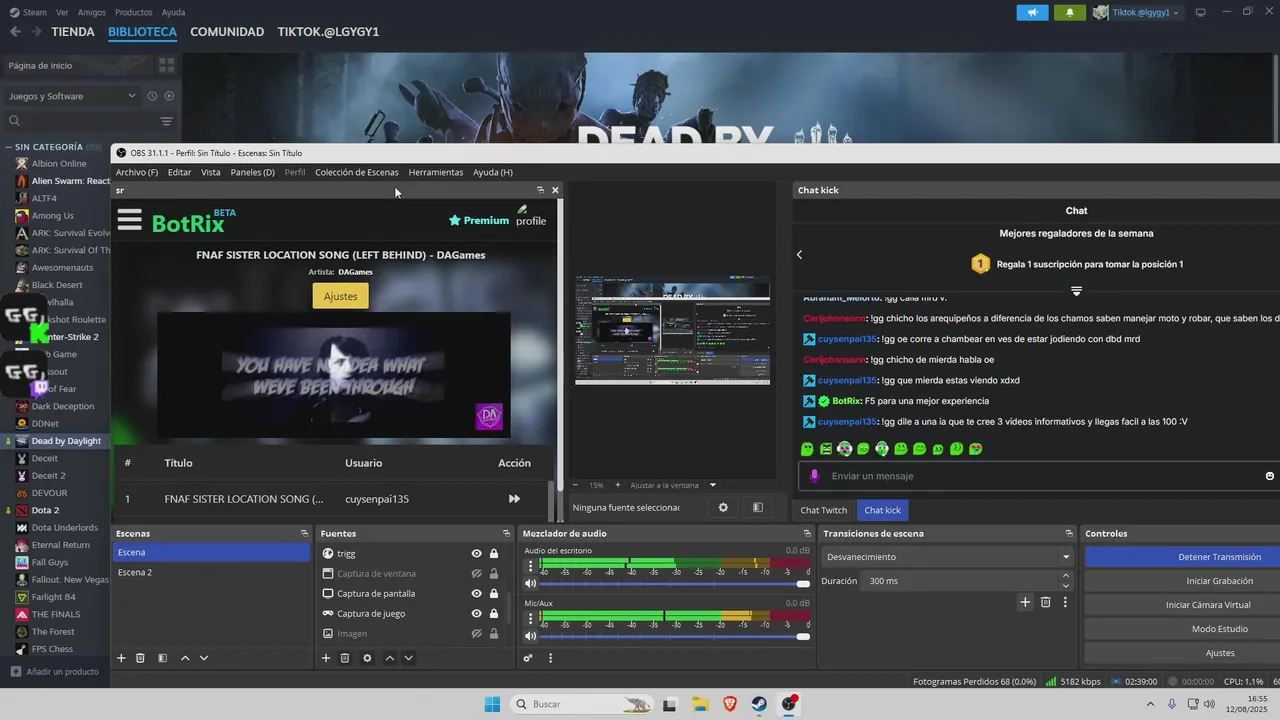
Task: Open Mic/Aux options menu dots
Action: 531,619
